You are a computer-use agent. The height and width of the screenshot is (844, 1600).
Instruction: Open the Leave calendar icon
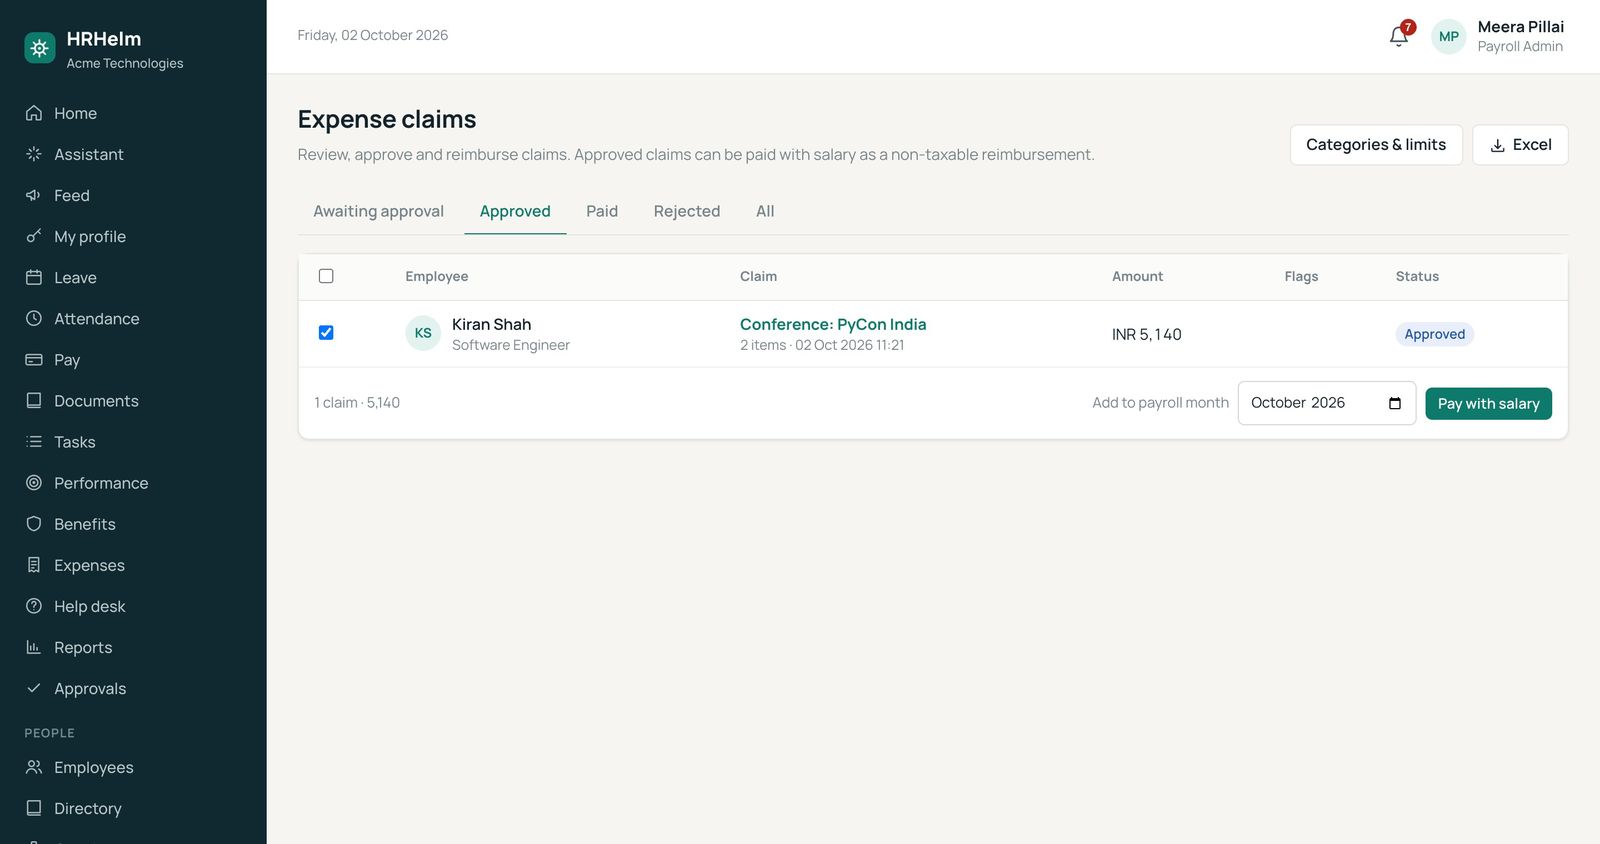point(34,277)
